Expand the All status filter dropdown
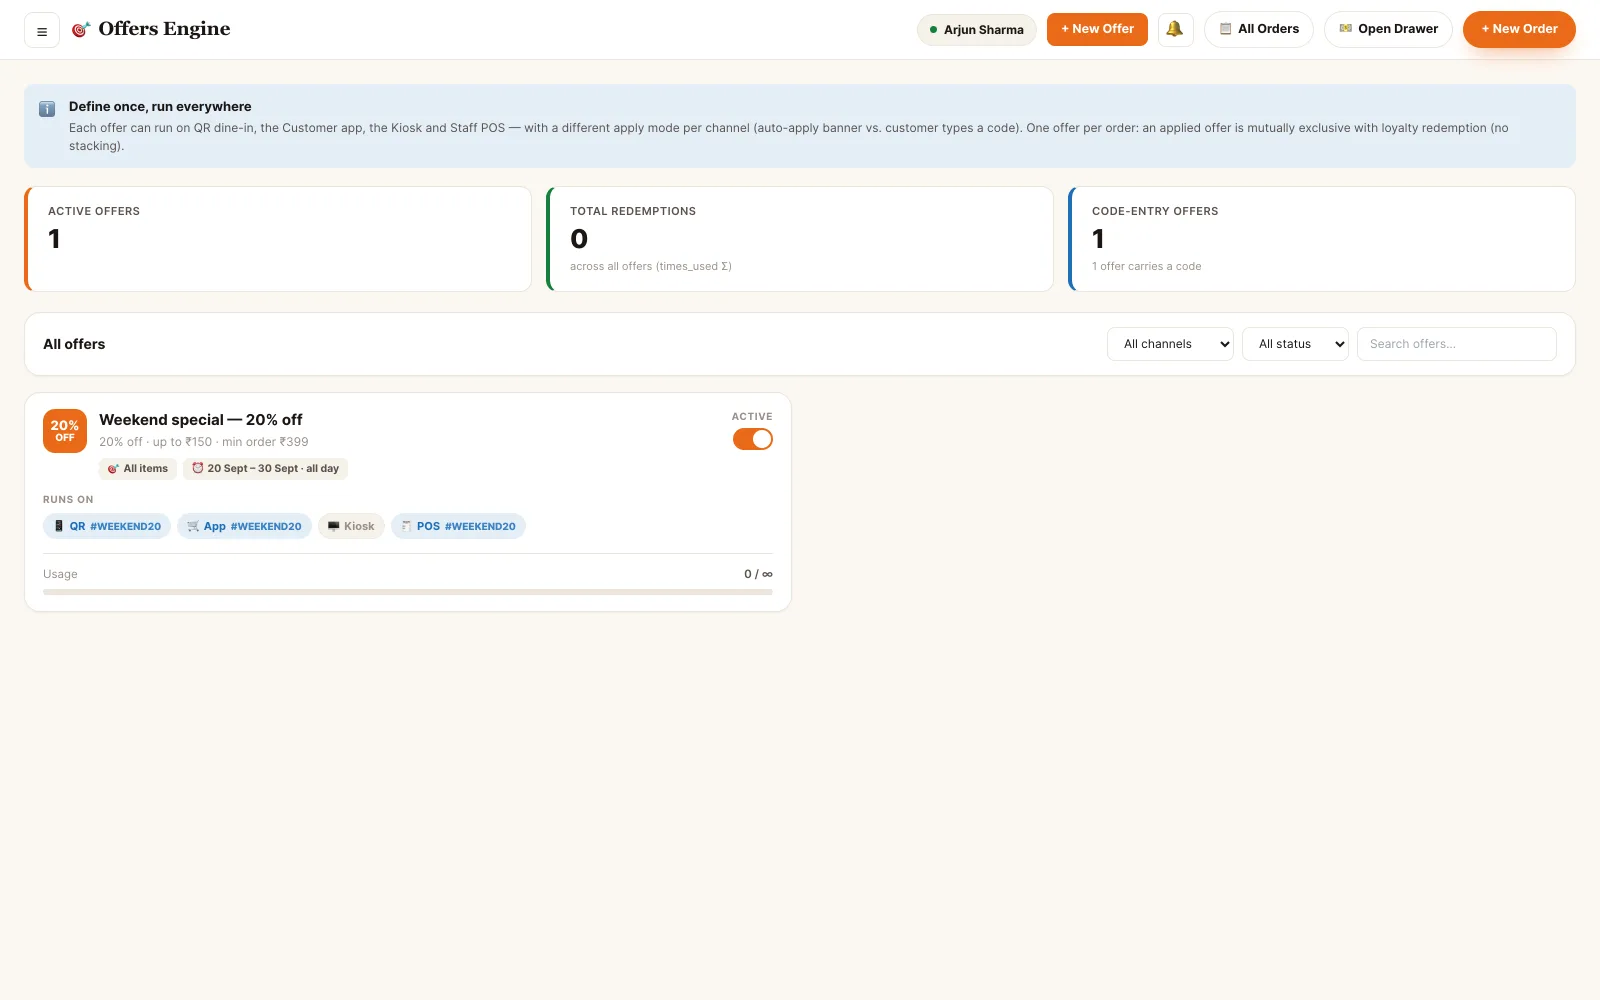Image resolution: width=1600 pixels, height=1000 pixels. pyautogui.click(x=1295, y=344)
